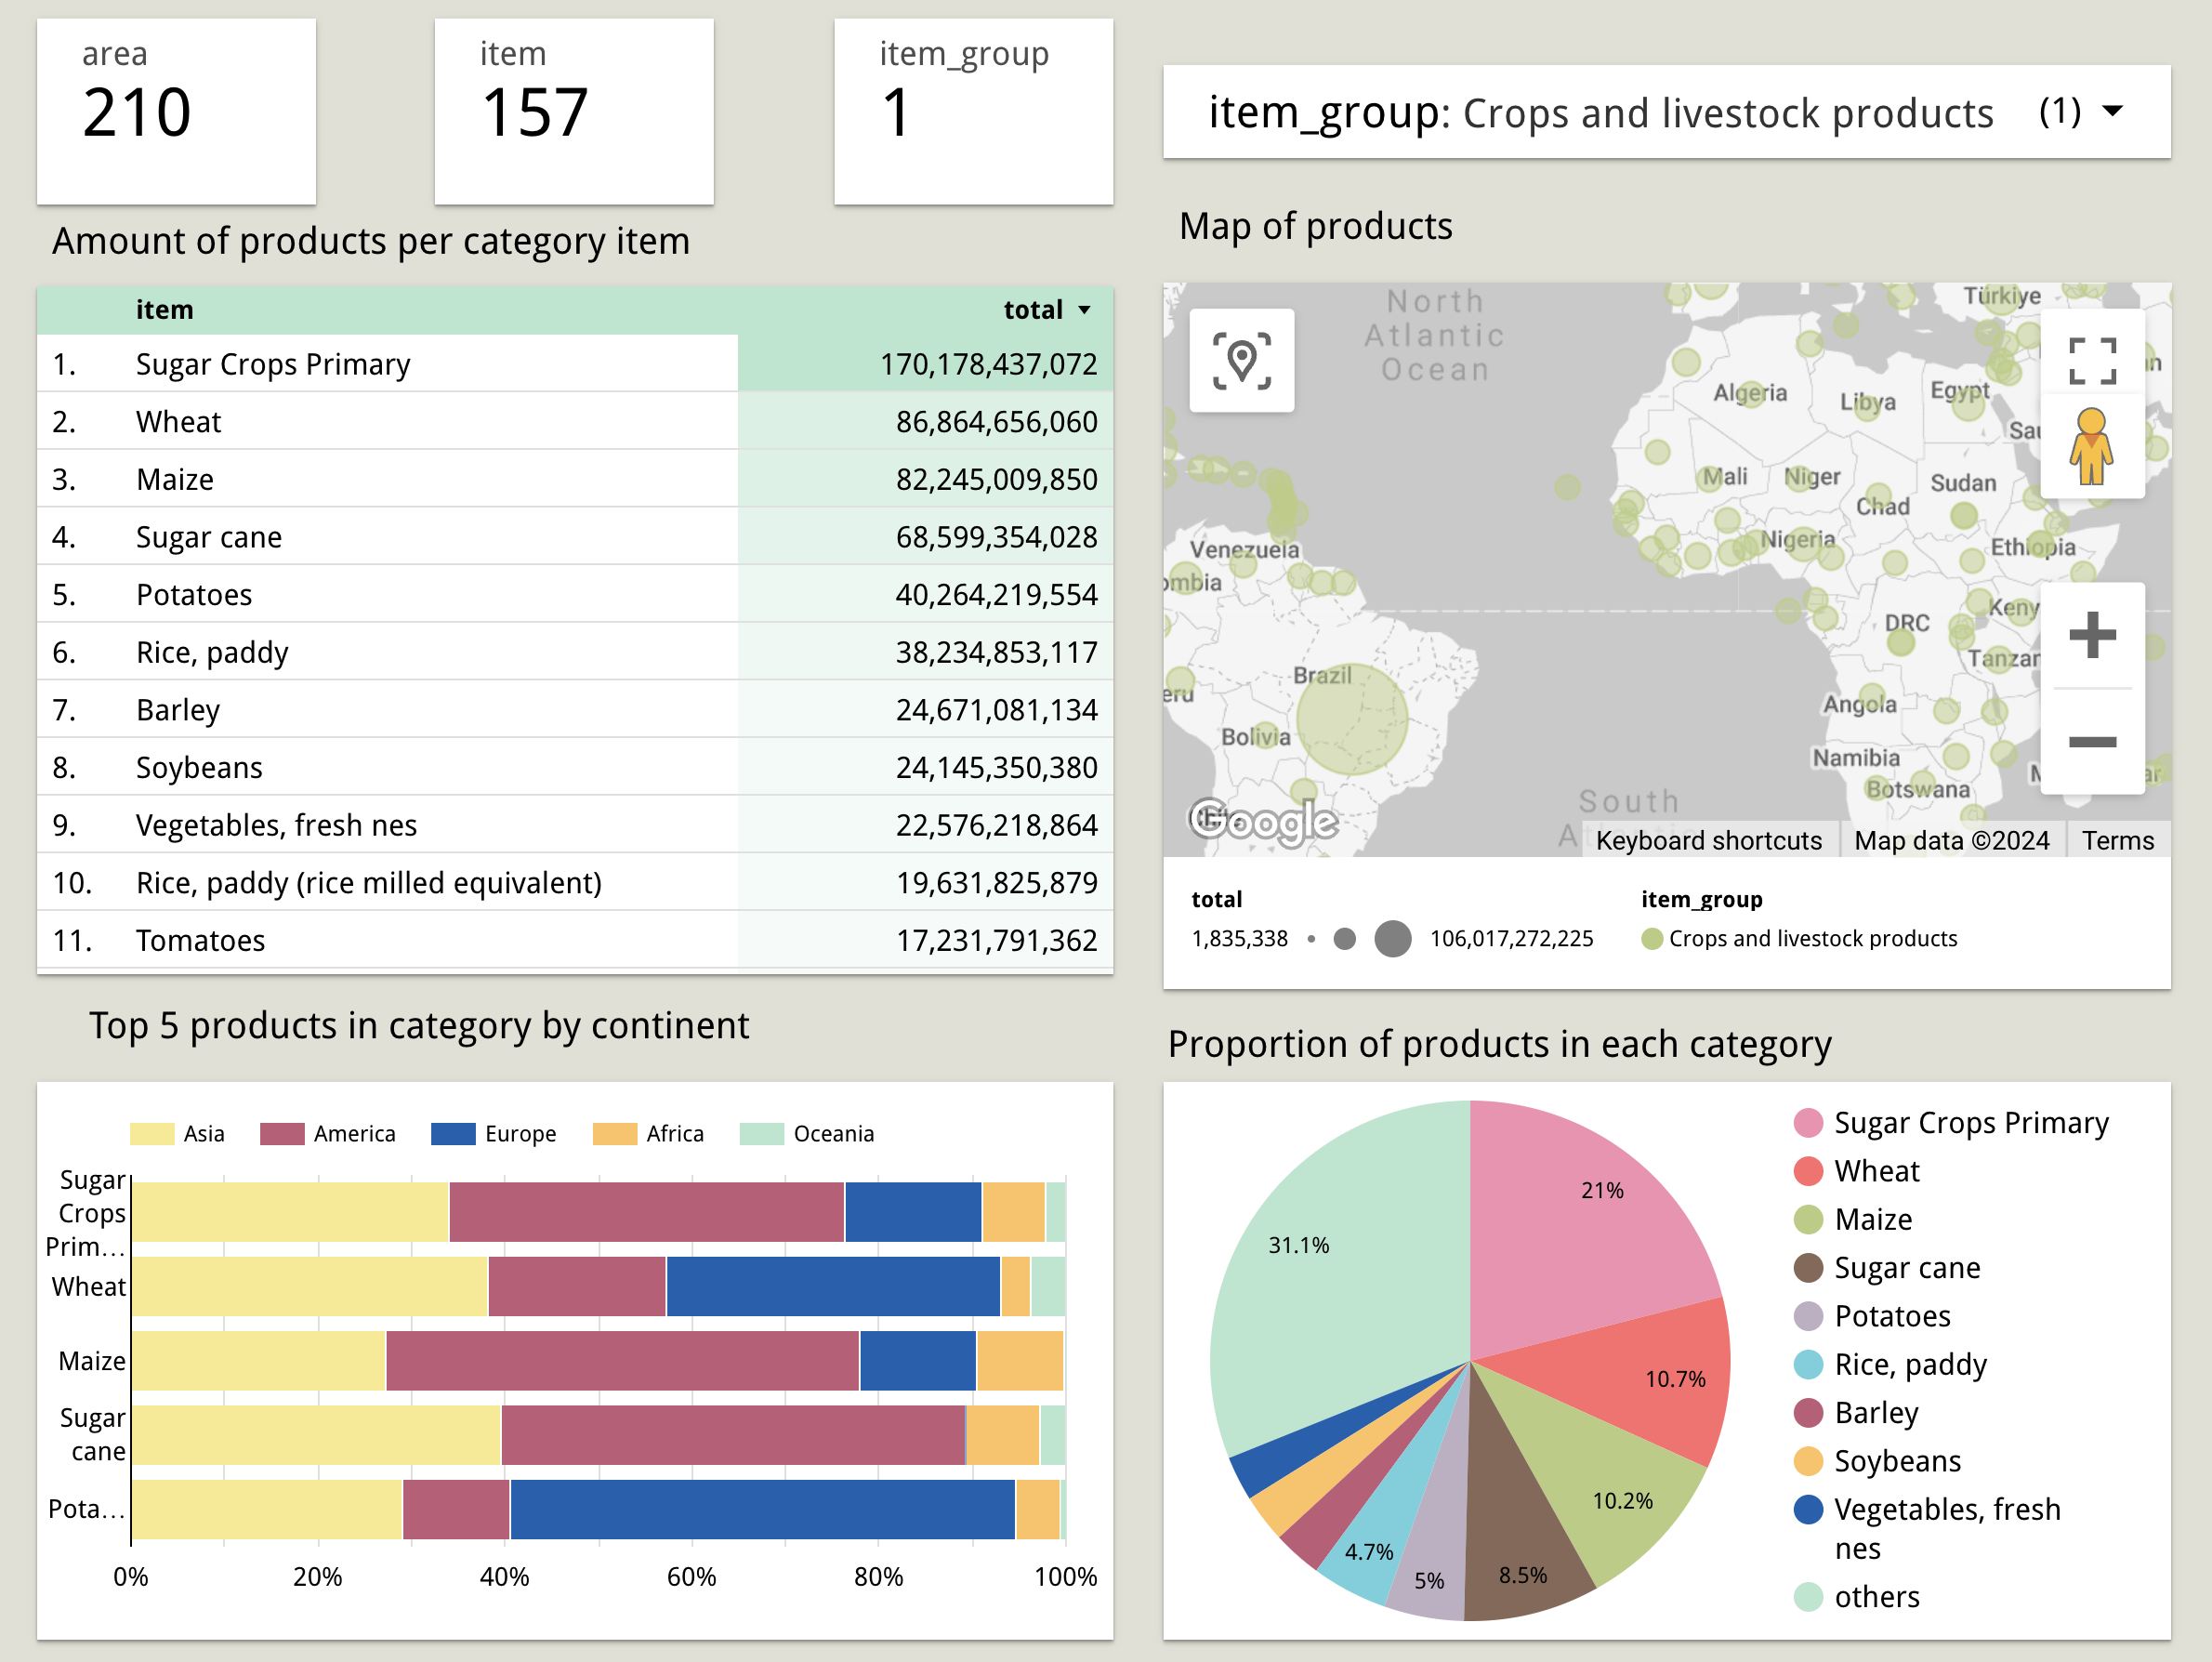Click the Crops and livestock products map legend

[1799, 939]
